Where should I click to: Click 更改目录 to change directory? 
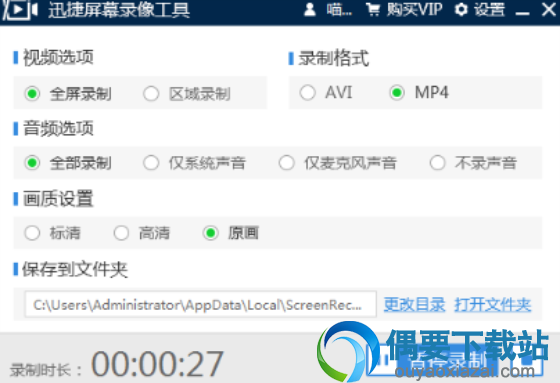click(414, 305)
